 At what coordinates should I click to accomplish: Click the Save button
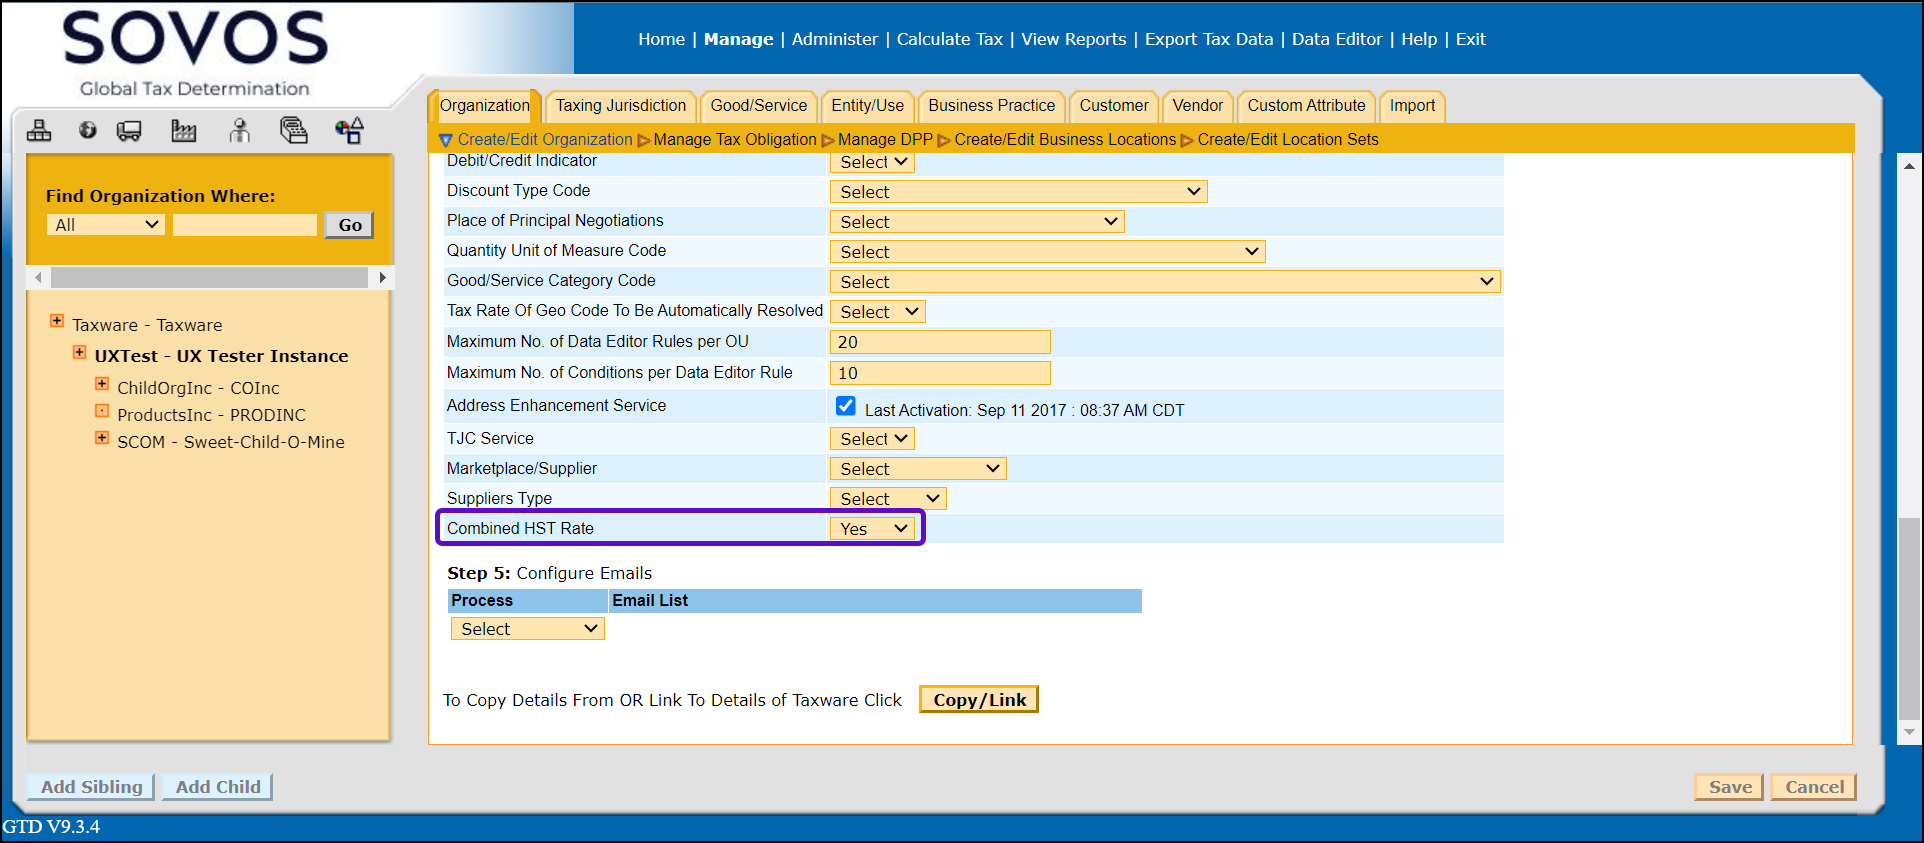[x=1729, y=787]
